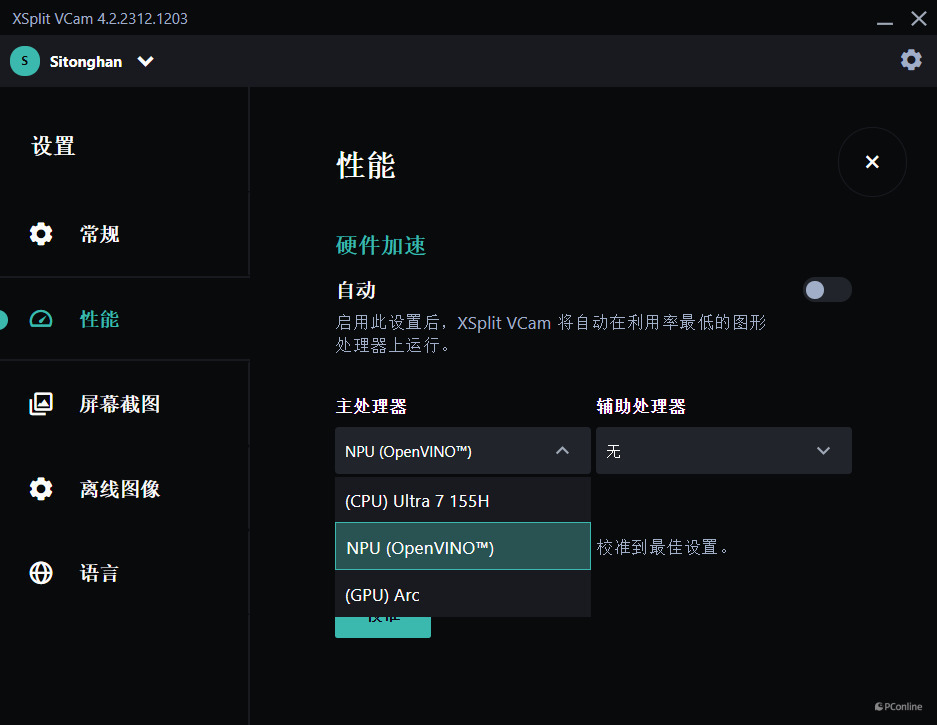
Task: Switch to the 常规 settings section
Action: click(x=99, y=233)
